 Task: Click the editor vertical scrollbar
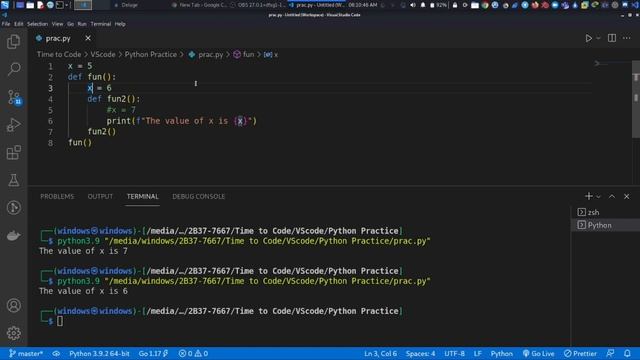point(636,99)
